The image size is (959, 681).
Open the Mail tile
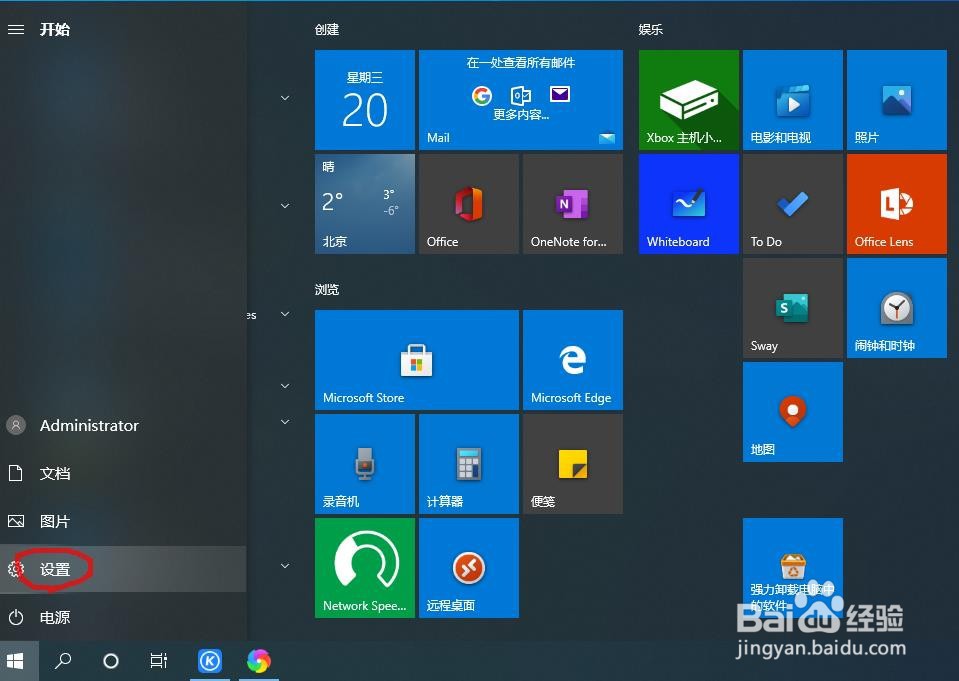click(x=520, y=100)
